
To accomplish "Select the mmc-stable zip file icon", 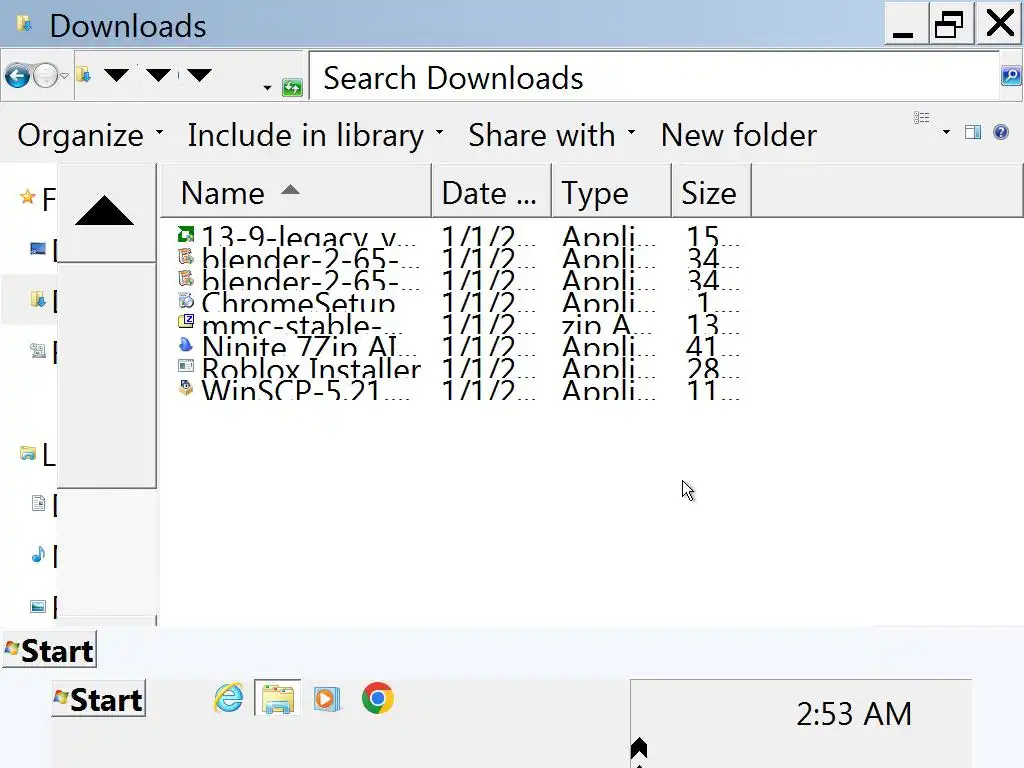I will (x=186, y=321).
